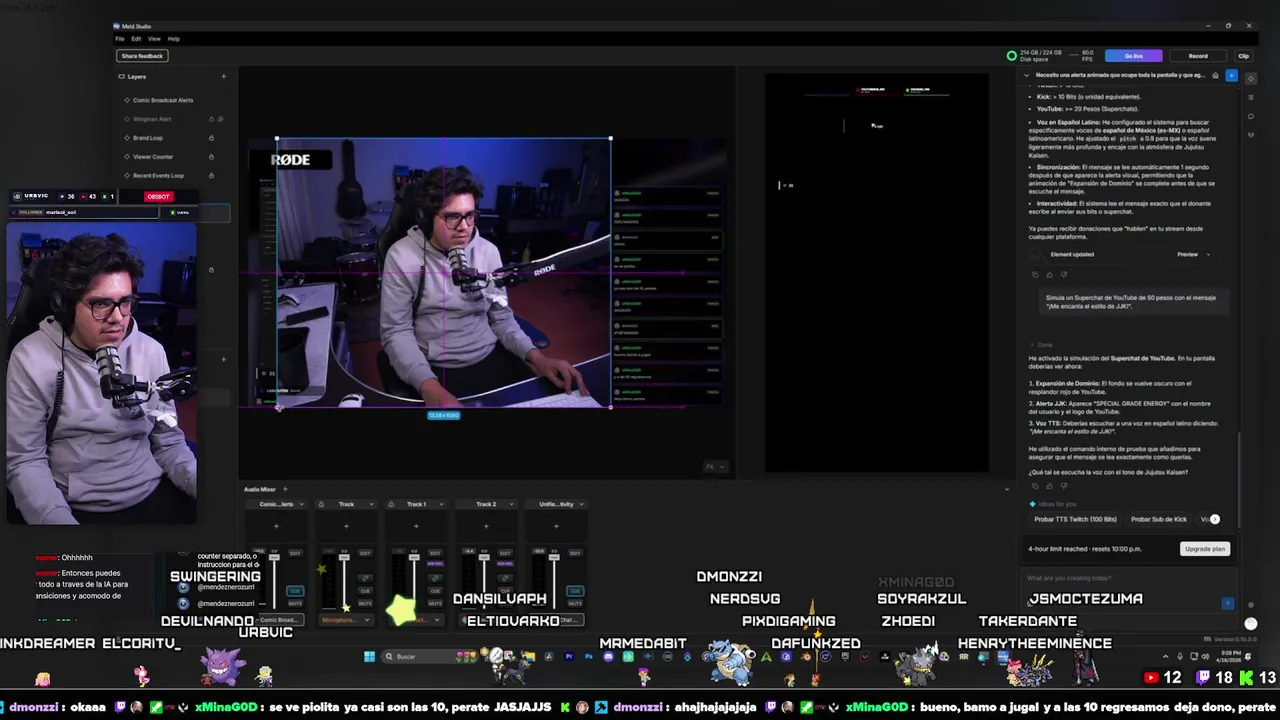Click EDIT on Track channel
Viewport: 1280px width, 720px height.
[365, 553]
